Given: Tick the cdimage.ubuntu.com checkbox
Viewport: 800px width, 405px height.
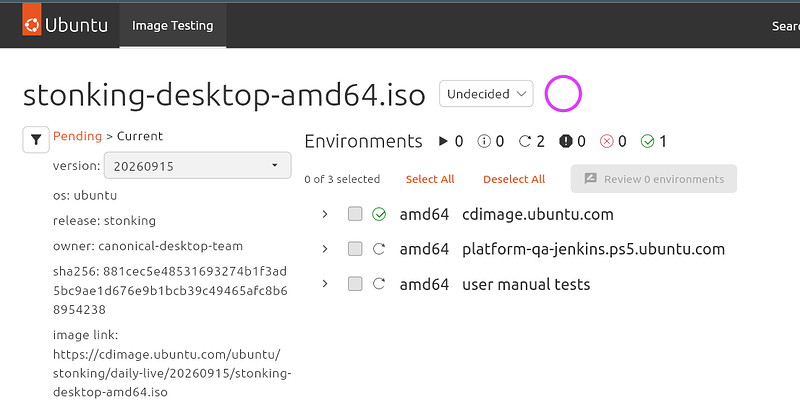Looking at the screenshot, I should [x=355, y=214].
